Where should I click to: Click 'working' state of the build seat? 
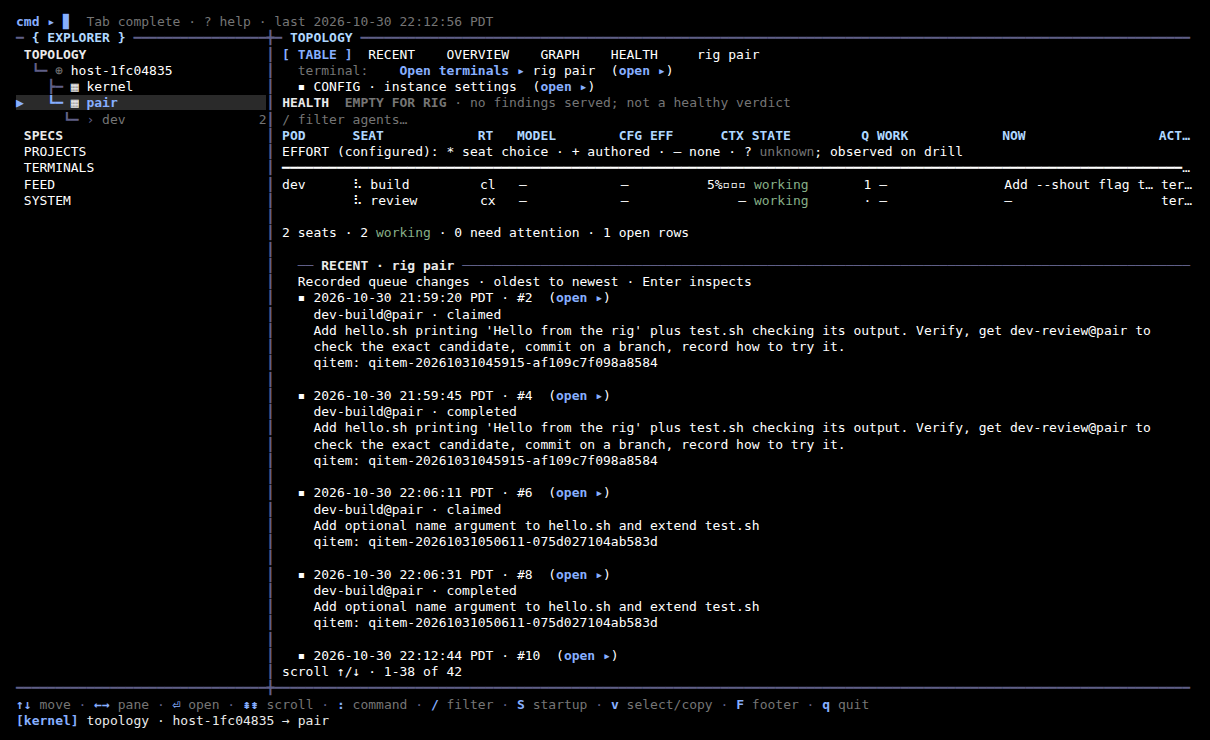[x=781, y=185]
